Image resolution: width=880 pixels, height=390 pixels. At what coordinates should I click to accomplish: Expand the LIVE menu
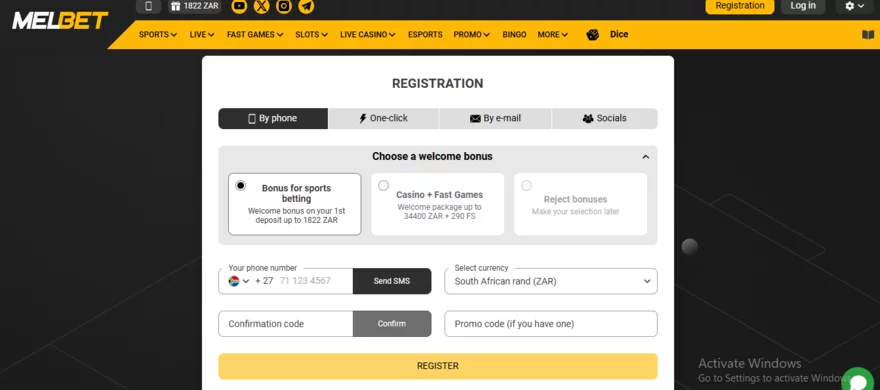coord(202,35)
